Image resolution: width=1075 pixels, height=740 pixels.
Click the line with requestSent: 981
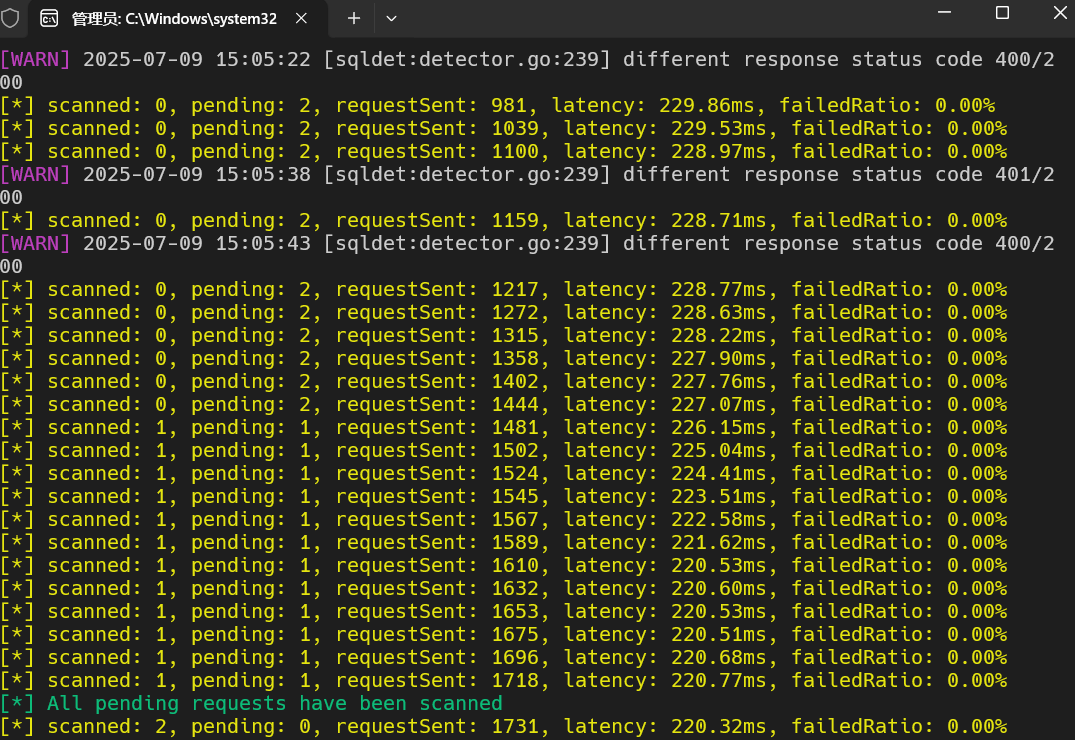498,105
